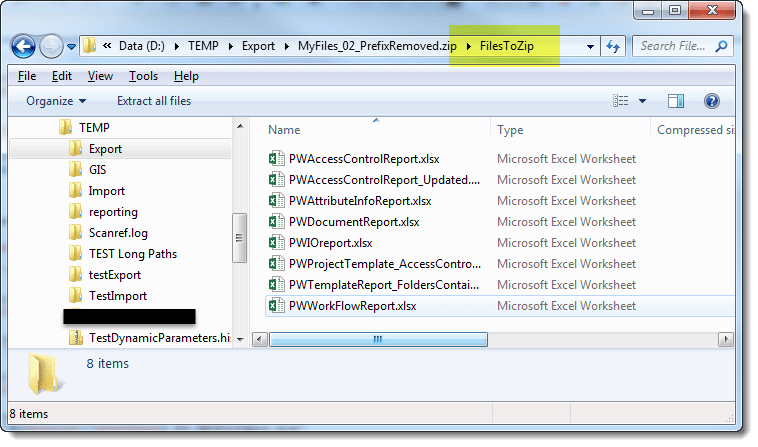The image size is (758, 447).
Task: Click the folder icon in address bar
Action: (x=89, y=46)
